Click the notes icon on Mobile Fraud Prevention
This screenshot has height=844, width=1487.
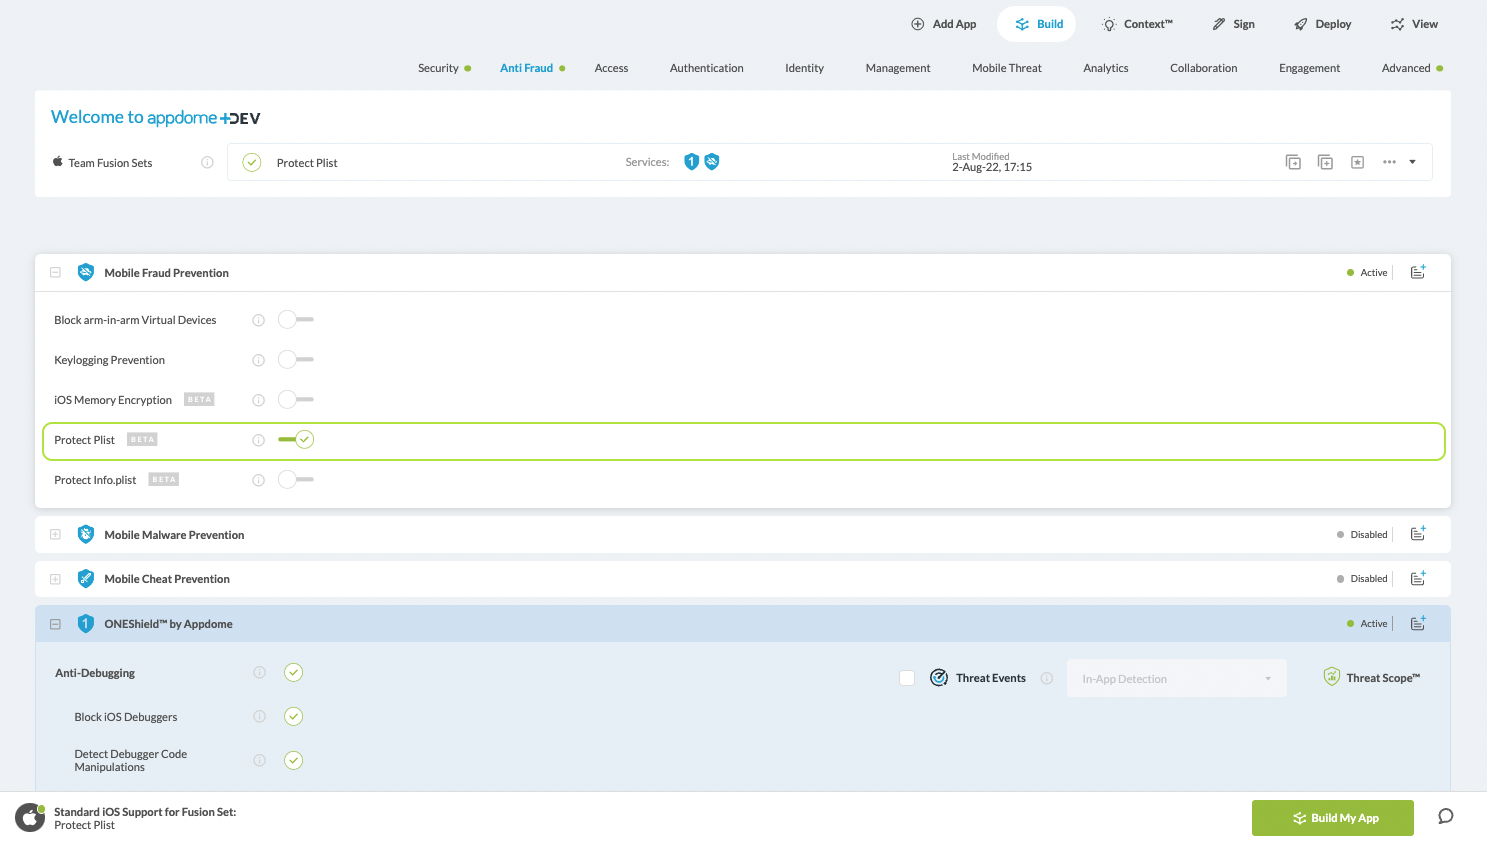[x=1417, y=272]
